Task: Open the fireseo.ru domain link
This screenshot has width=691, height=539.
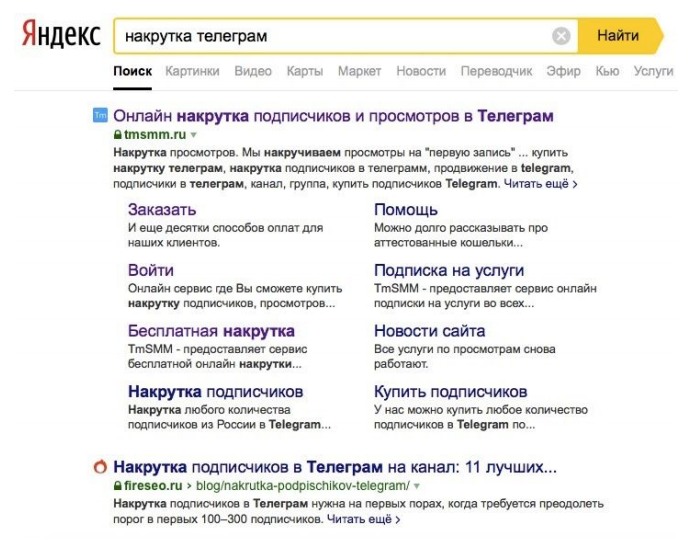Action: click(x=153, y=486)
